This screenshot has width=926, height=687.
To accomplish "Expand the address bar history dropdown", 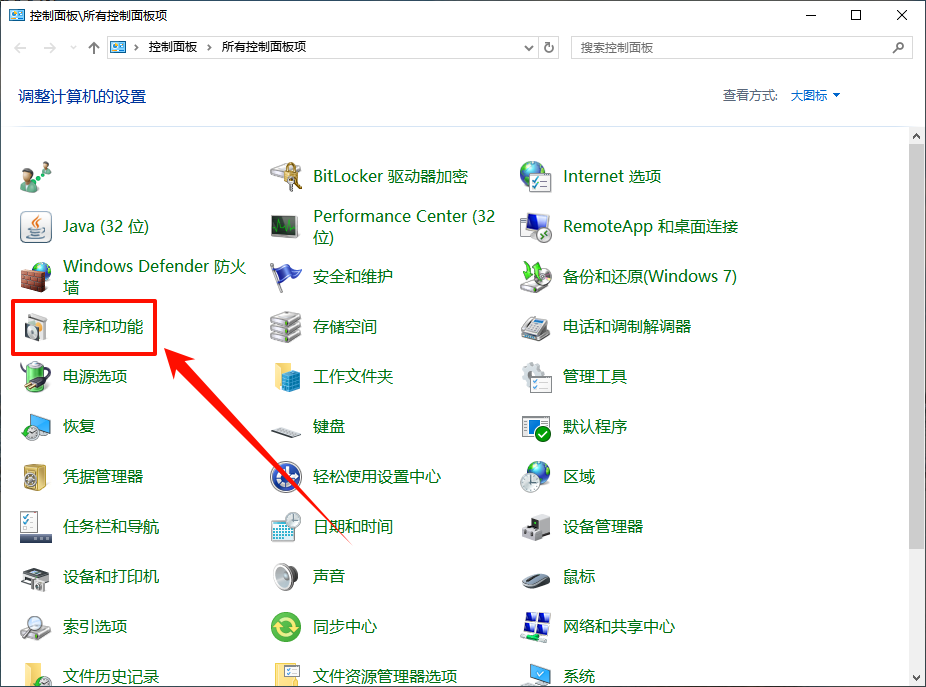I will pyautogui.click(x=529, y=47).
